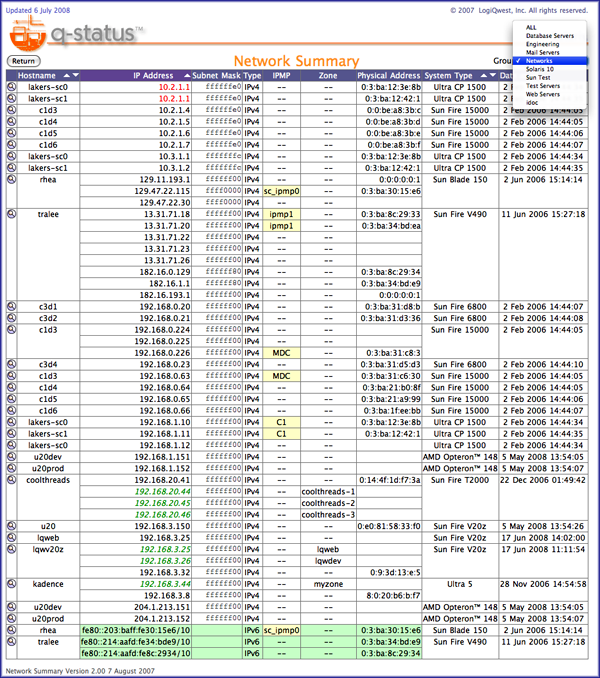Select Database Servers from group list
This screenshot has height=678, width=600.
(x=550, y=35)
